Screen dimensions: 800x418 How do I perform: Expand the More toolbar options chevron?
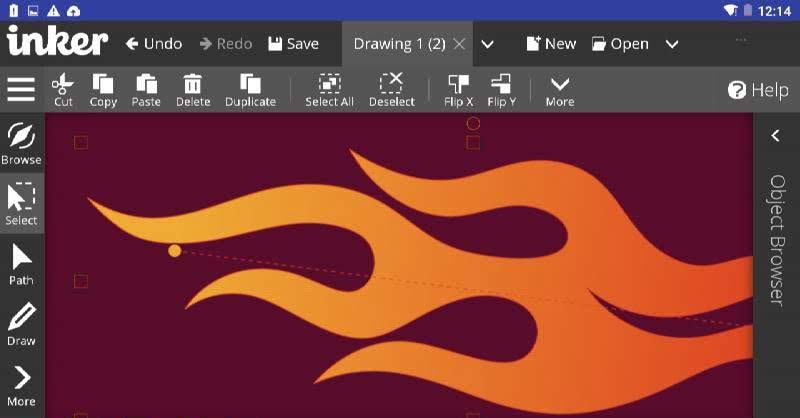tap(560, 90)
